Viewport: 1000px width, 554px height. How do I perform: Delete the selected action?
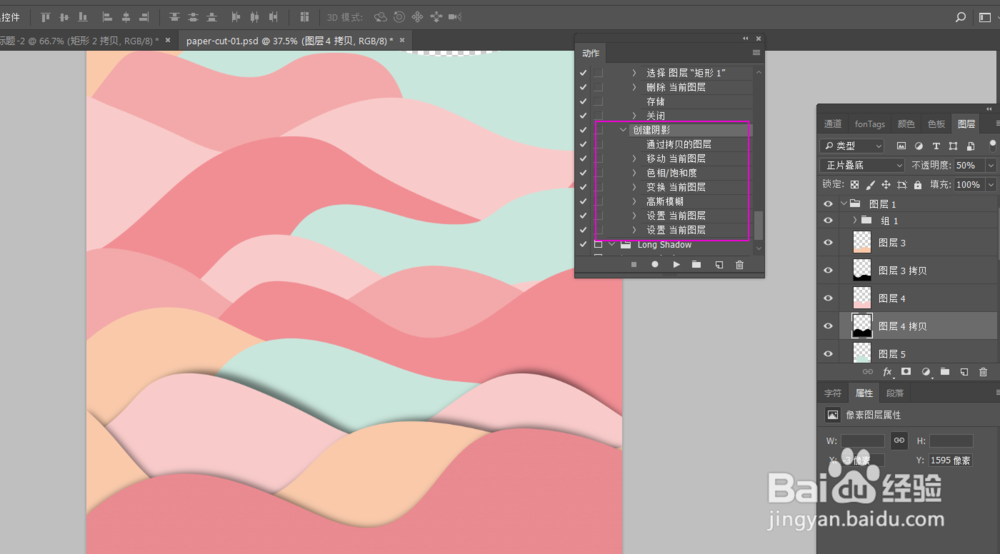point(740,265)
